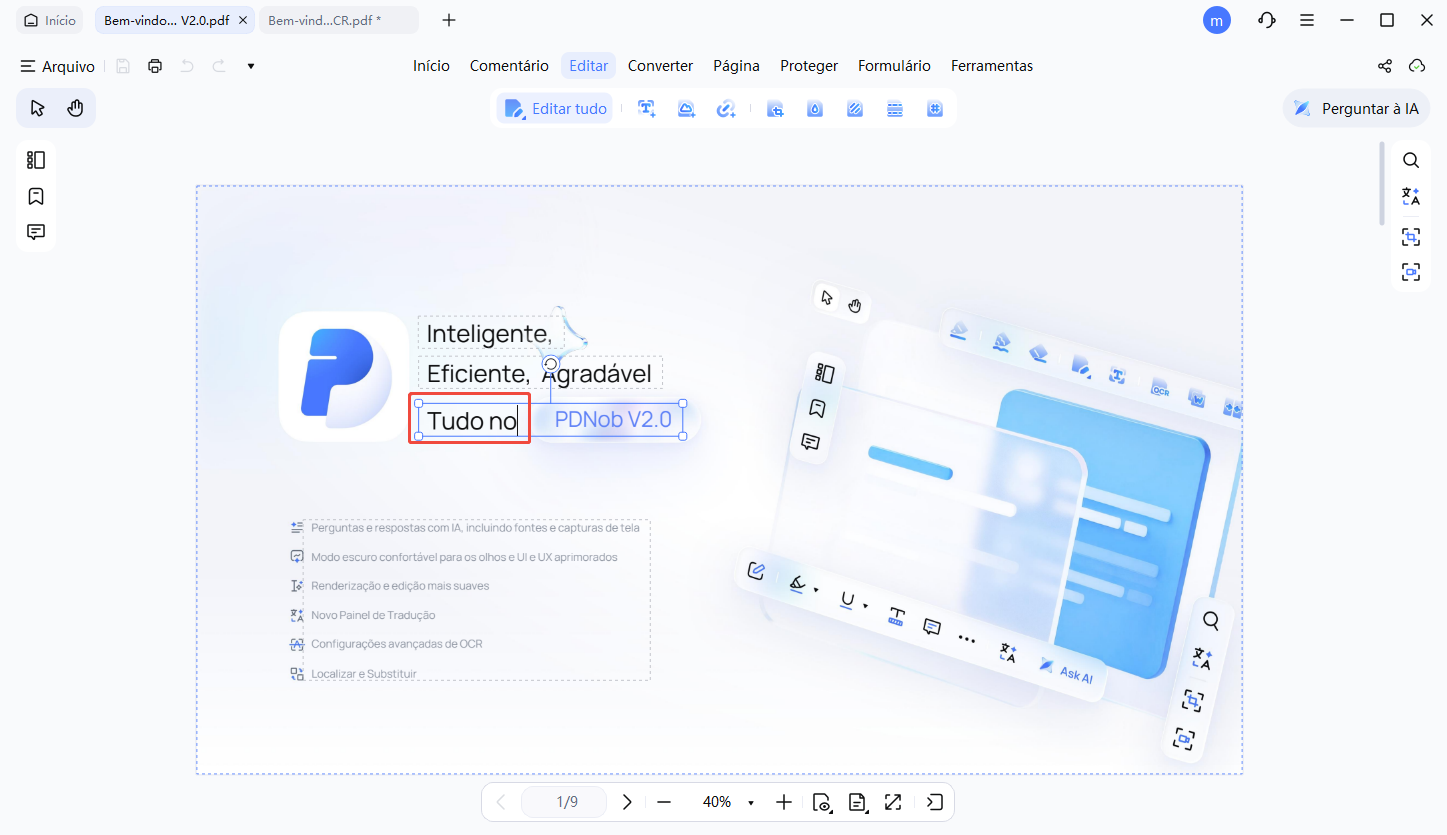Select the Add Text tool icon
This screenshot has height=835, width=1447.
coord(646,109)
